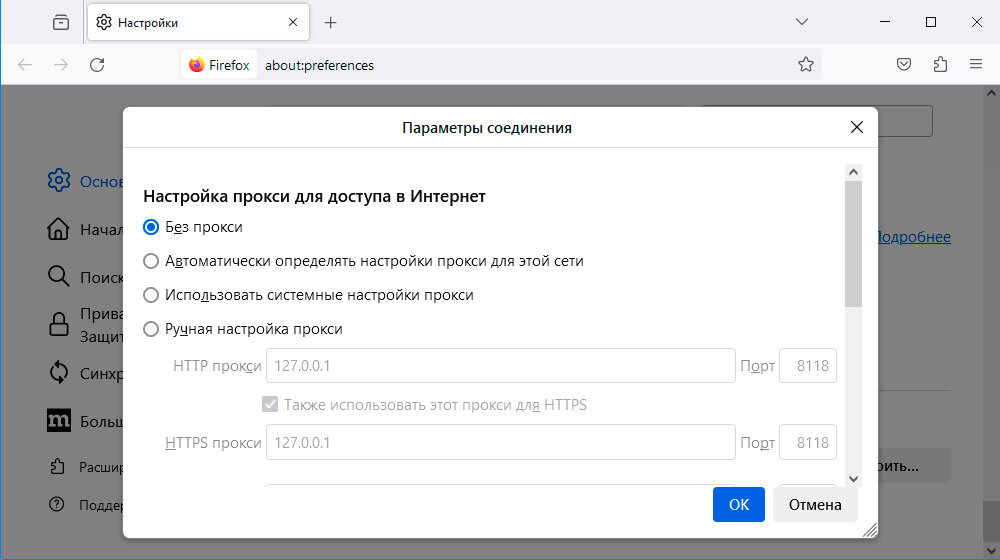Select Ручная настройка прокси
The image size is (1000, 560).
151,328
